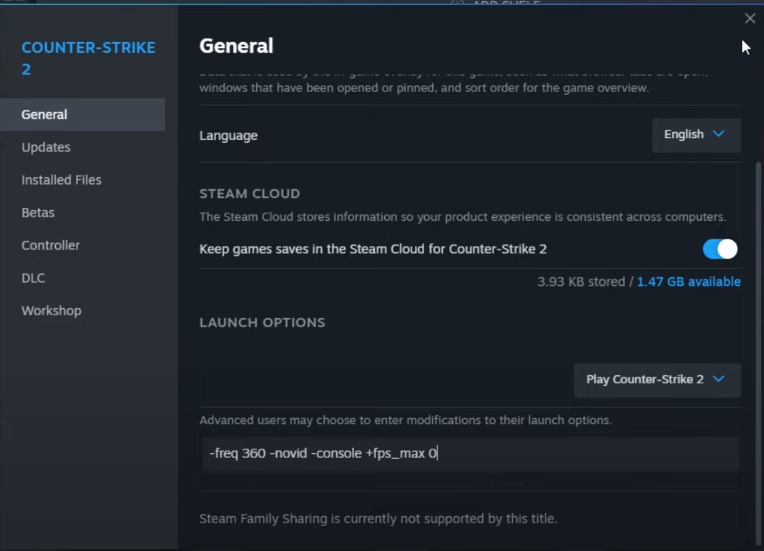
Task: Open the Workshop section
Action: (x=51, y=310)
